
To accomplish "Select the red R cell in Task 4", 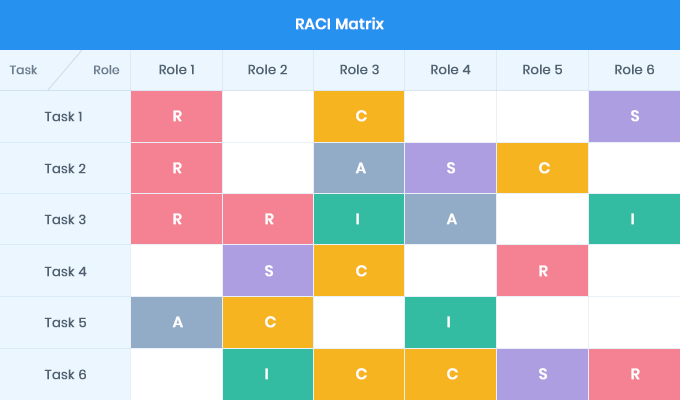I will tap(542, 271).
